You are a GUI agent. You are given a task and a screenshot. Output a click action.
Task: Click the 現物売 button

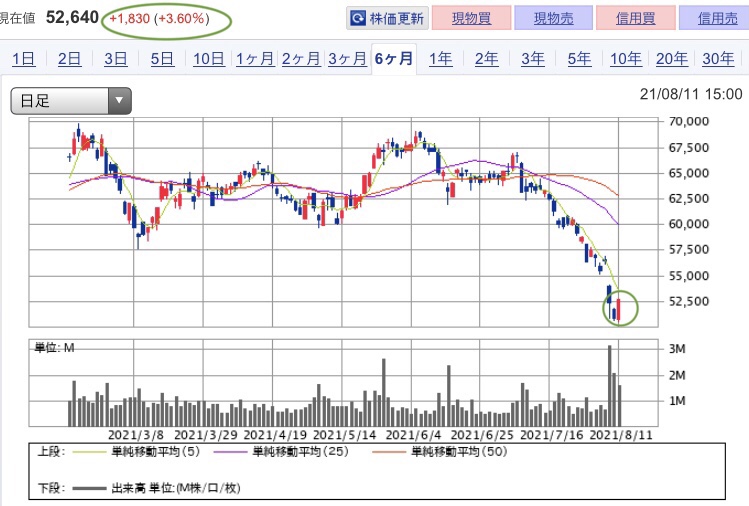coord(553,18)
